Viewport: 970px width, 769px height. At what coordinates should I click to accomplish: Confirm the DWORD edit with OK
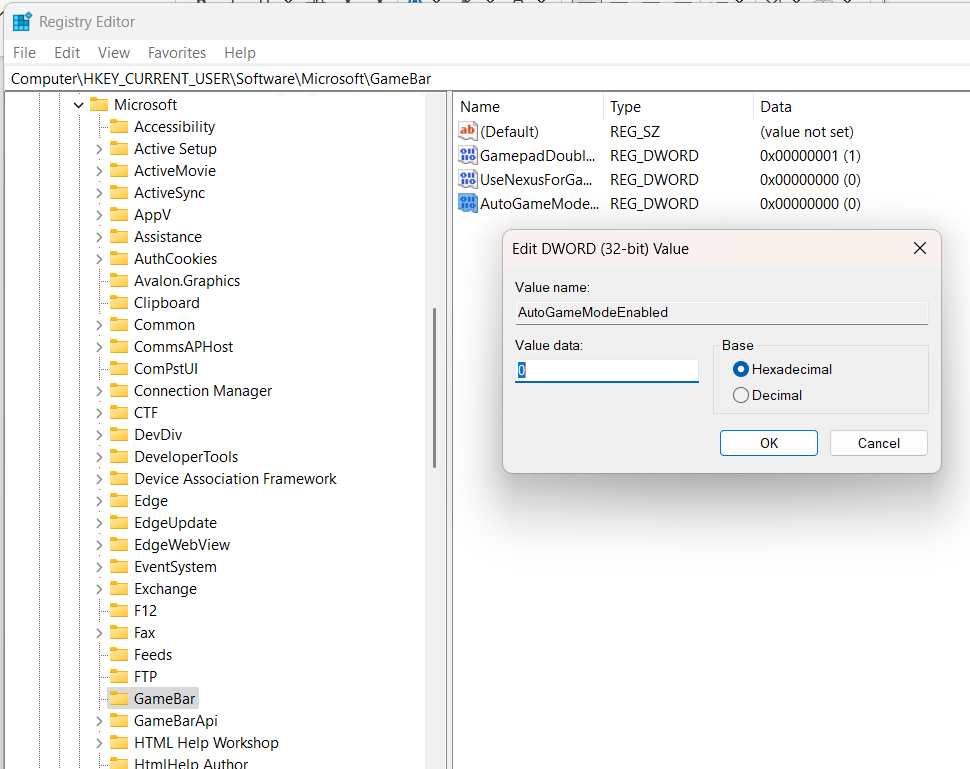click(x=769, y=443)
